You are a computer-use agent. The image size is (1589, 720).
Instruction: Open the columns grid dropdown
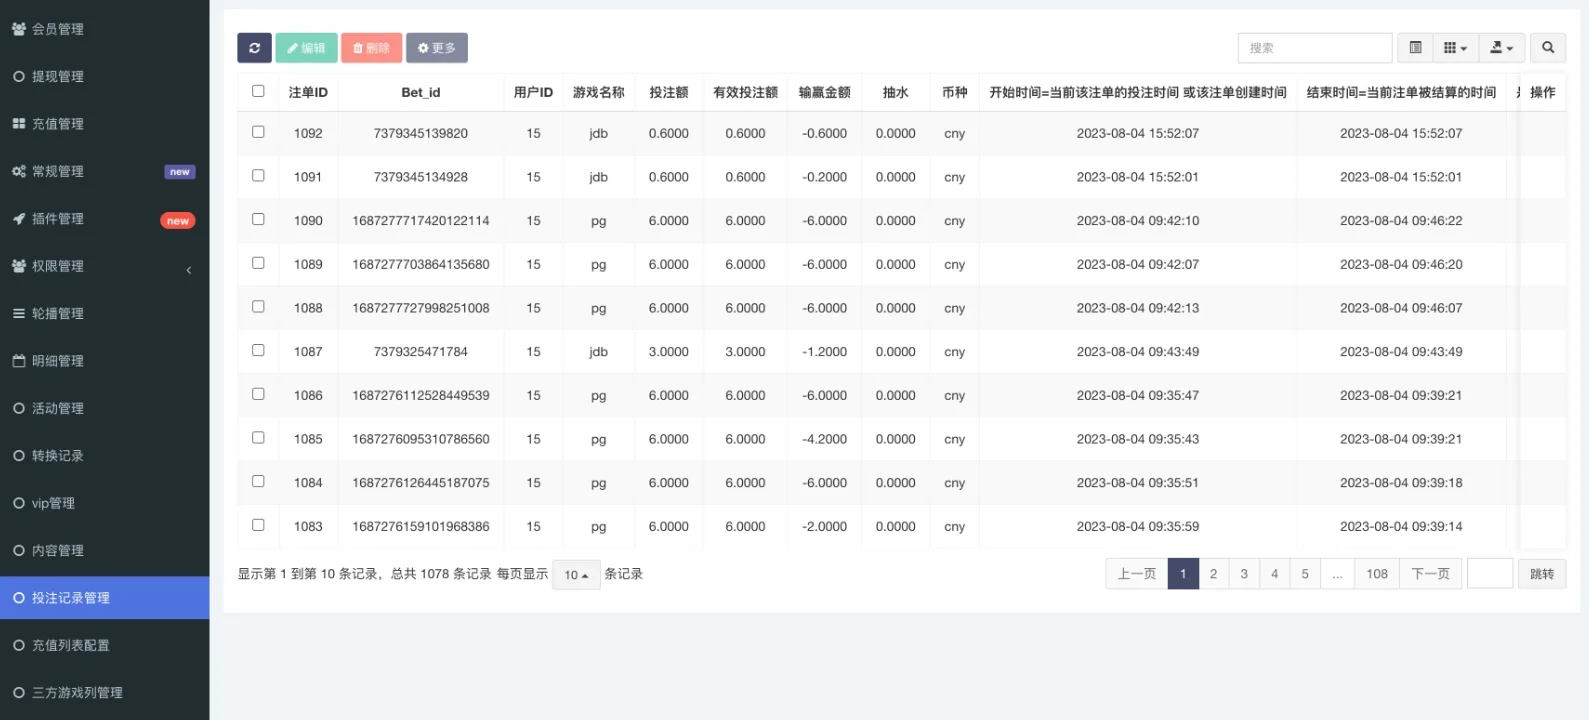pyautogui.click(x=1455, y=48)
